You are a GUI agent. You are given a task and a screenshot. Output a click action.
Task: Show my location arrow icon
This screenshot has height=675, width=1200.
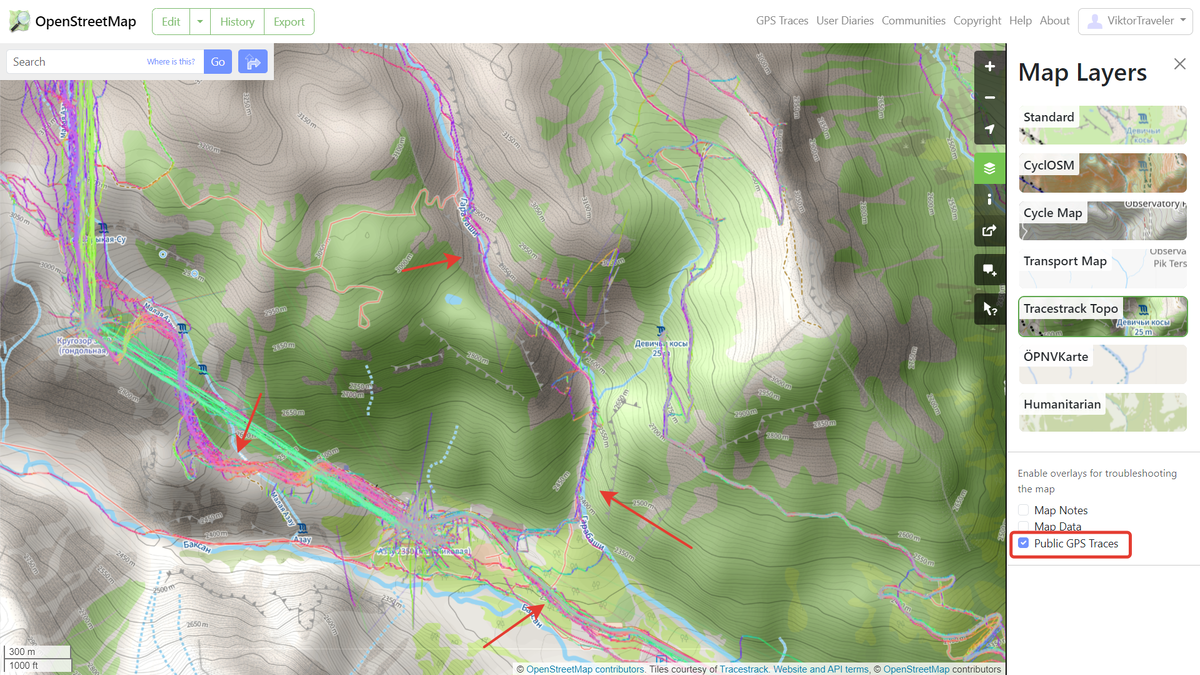pyautogui.click(x=990, y=129)
